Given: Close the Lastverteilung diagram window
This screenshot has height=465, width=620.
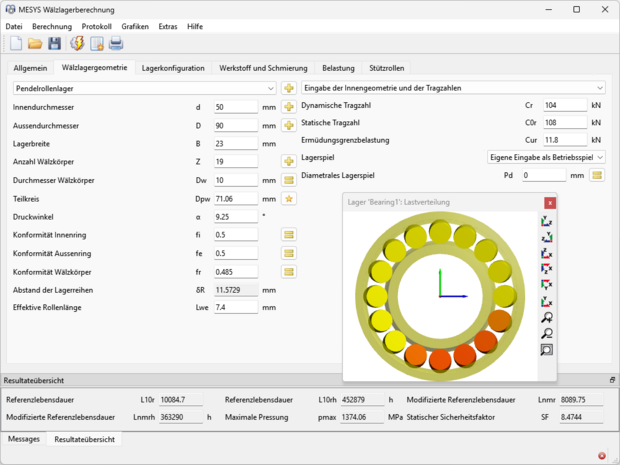Looking at the screenshot, I should 549,203.
